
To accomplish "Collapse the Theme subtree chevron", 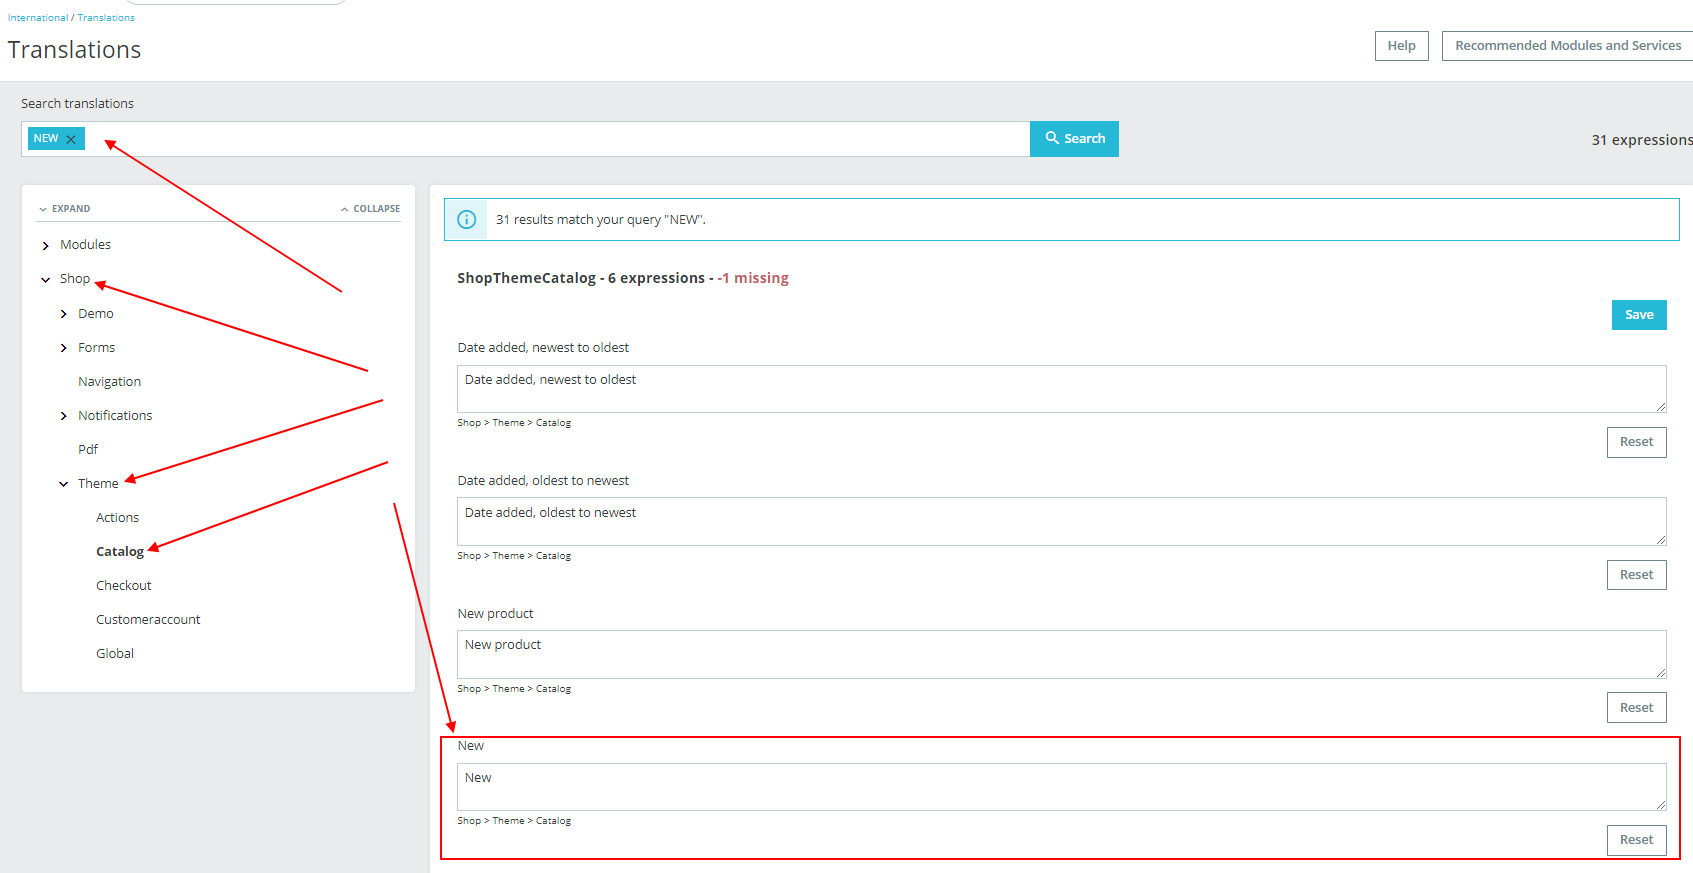I will click(64, 484).
